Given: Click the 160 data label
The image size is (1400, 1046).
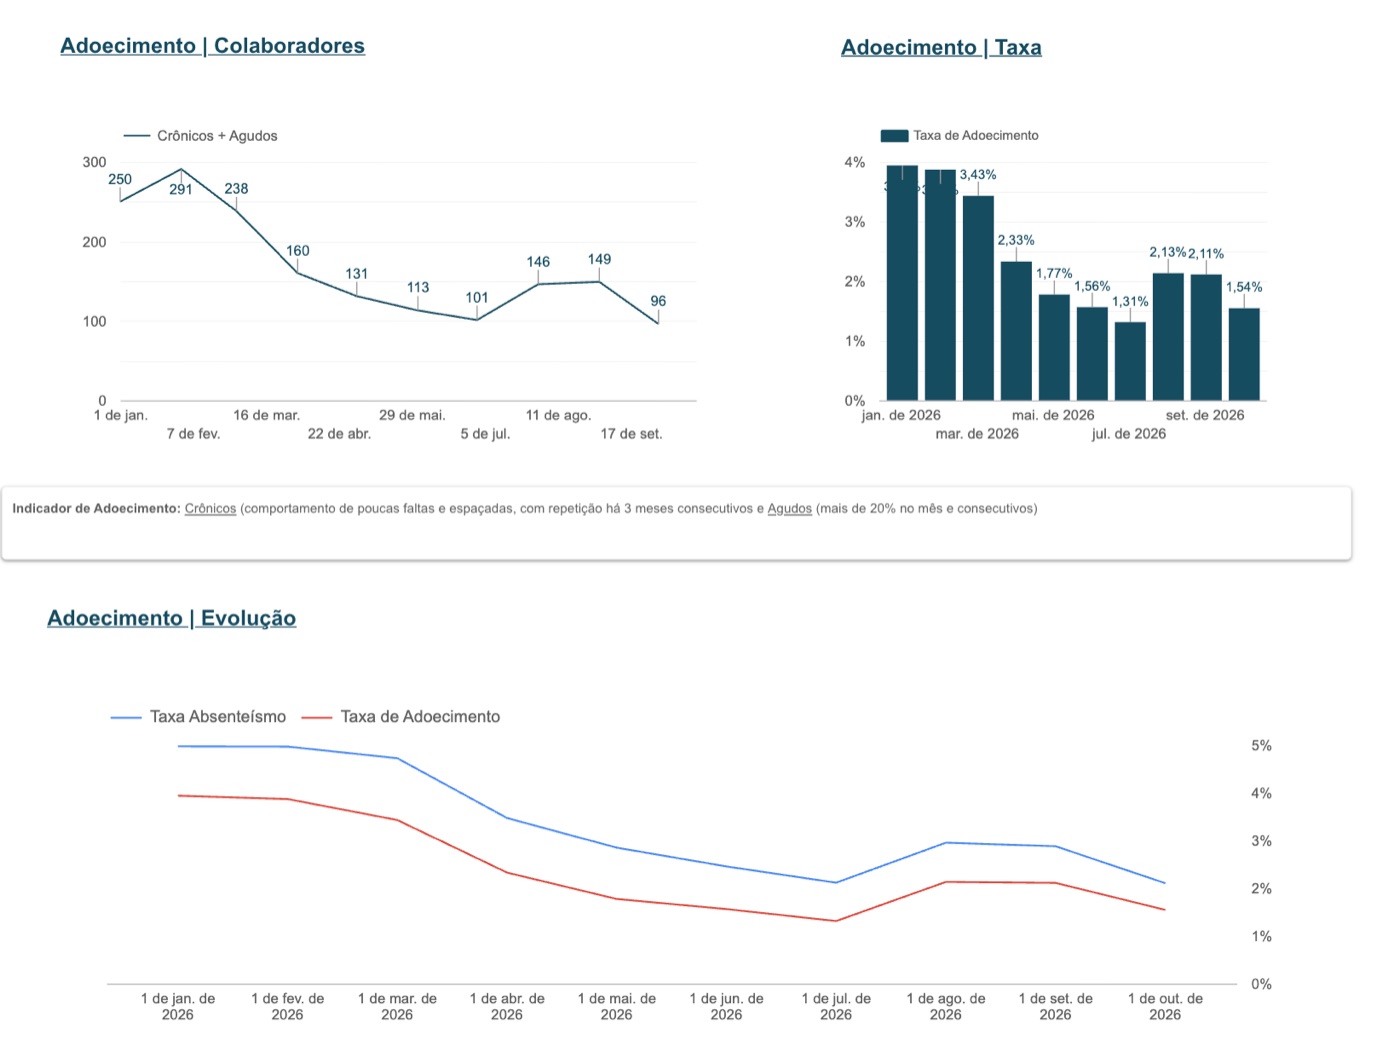Looking at the screenshot, I should [298, 251].
